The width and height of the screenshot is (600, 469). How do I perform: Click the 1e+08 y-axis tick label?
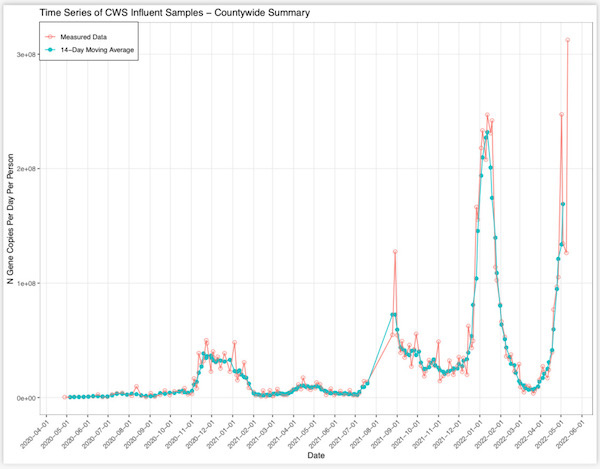pyautogui.click(x=37, y=283)
